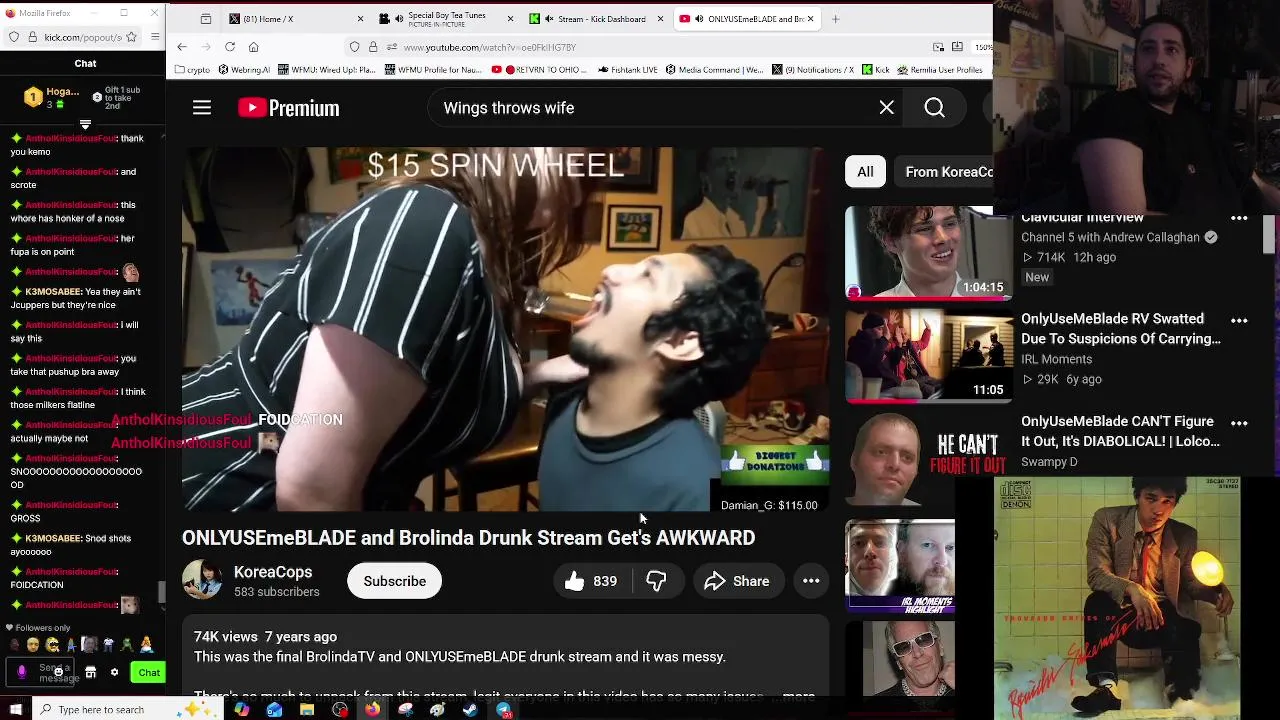Open the RV Swatted video thumbnail

pyautogui.click(x=928, y=355)
